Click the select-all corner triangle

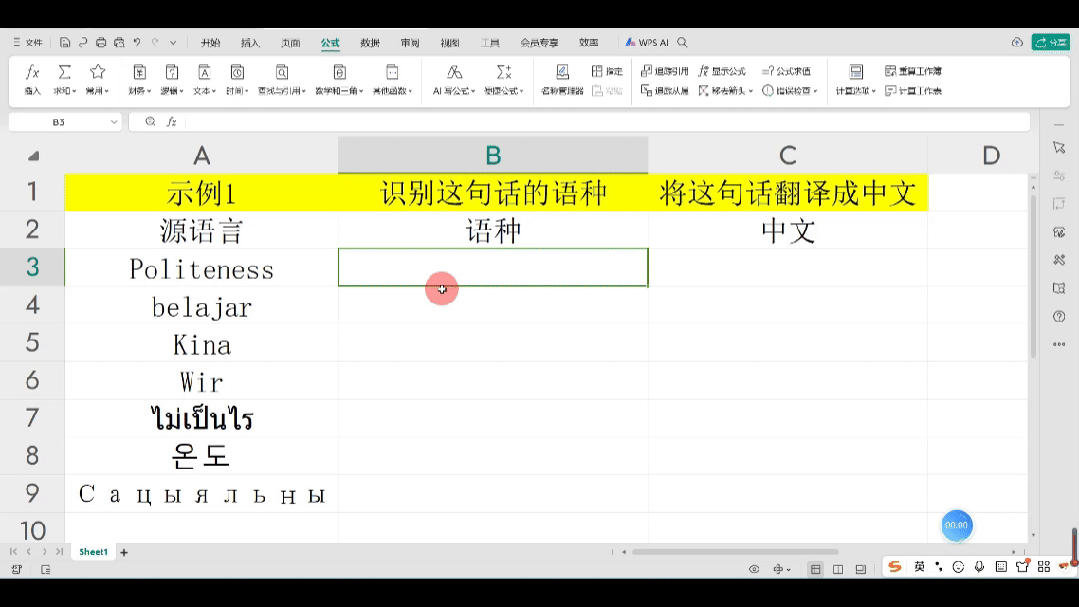(33, 156)
